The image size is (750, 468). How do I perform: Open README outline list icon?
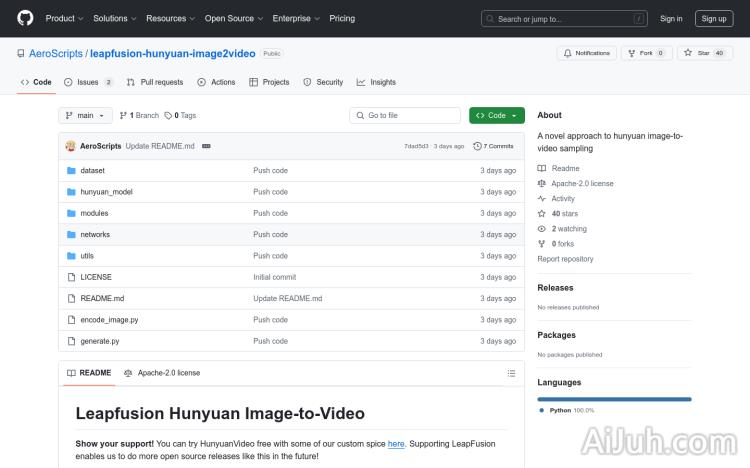(511, 373)
